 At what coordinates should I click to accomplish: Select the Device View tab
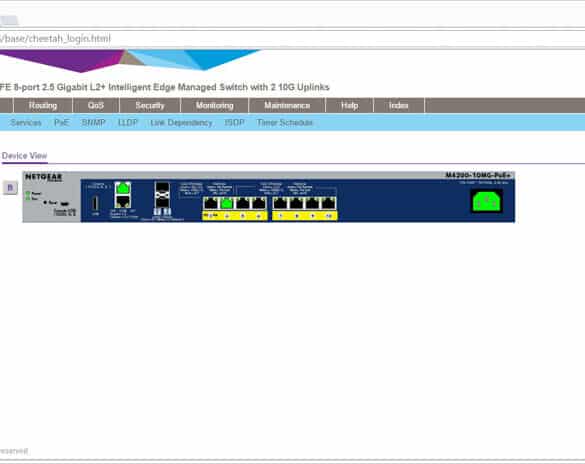pos(24,156)
